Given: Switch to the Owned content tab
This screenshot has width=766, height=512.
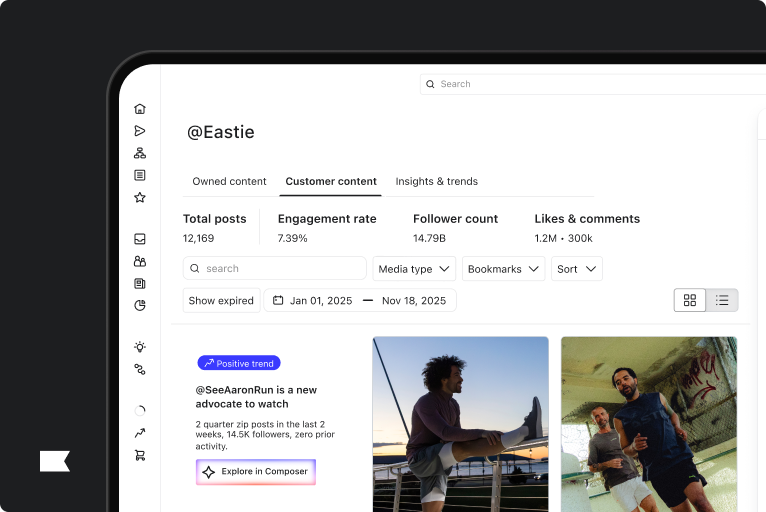Looking at the screenshot, I should pyautogui.click(x=229, y=181).
